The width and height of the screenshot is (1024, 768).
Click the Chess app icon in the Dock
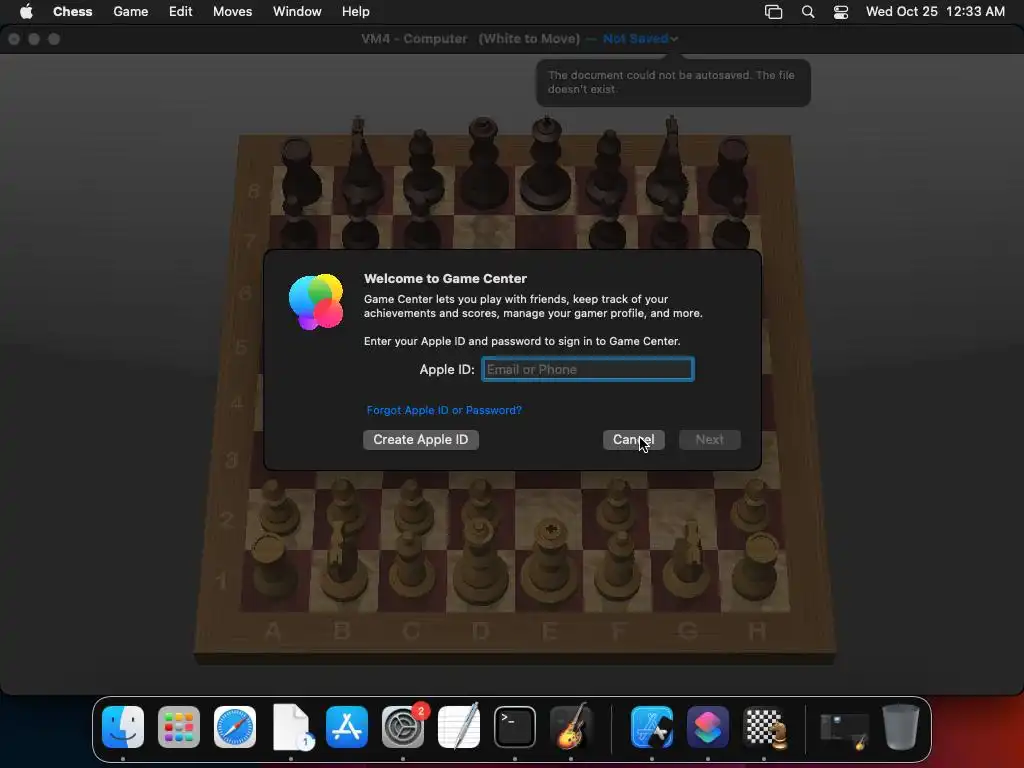pyautogui.click(x=764, y=727)
